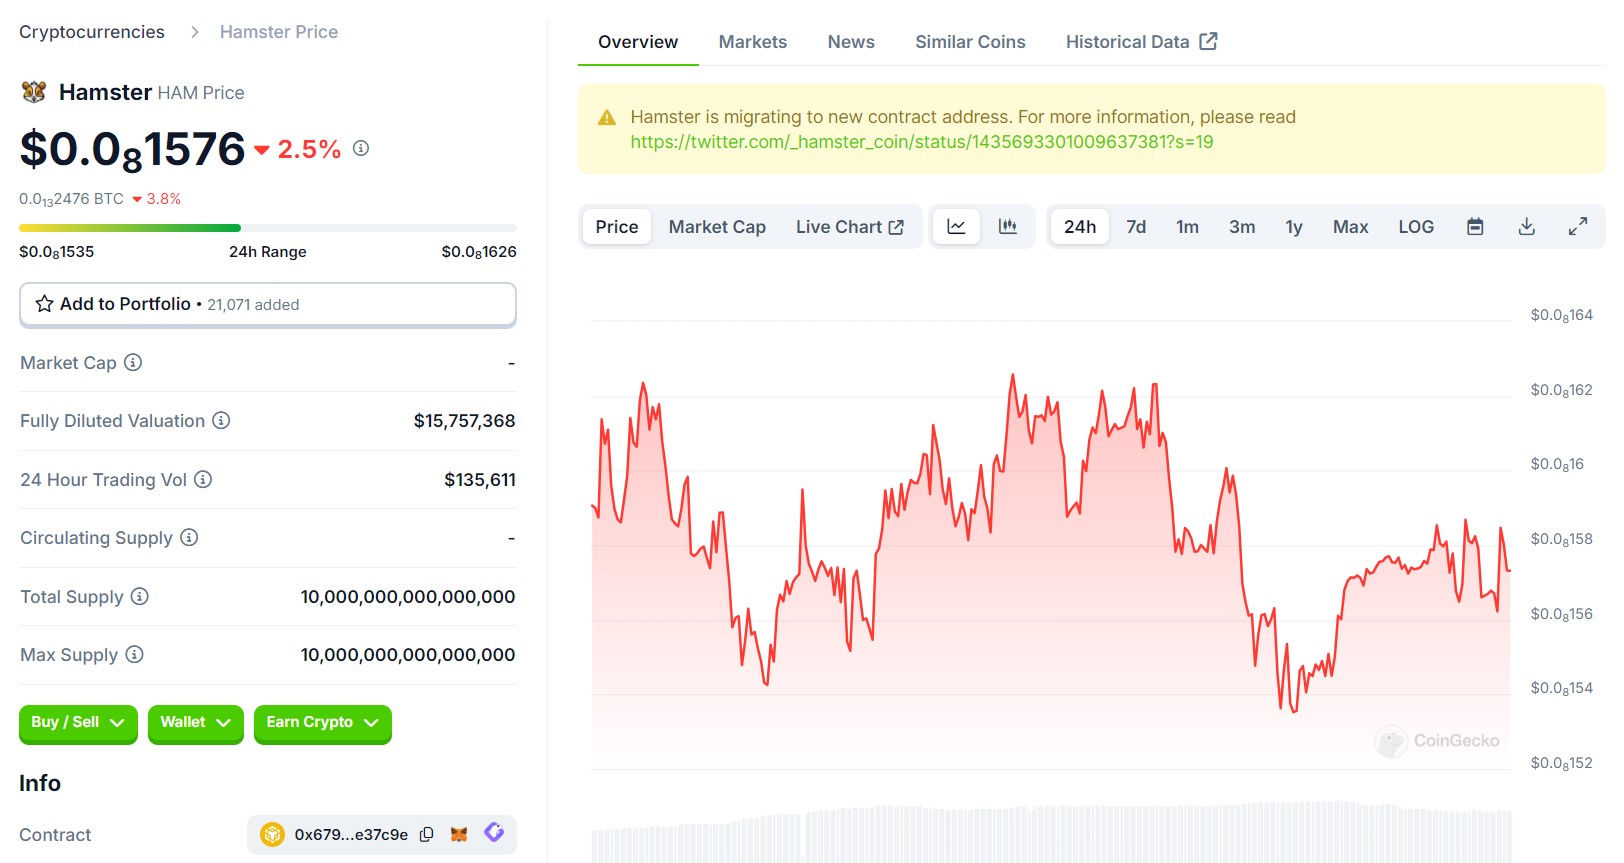The height and width of the screenshot is (863, 1624).
Task: Click the purple wallet icon beside contract
Action: click(x=494, y=832)
